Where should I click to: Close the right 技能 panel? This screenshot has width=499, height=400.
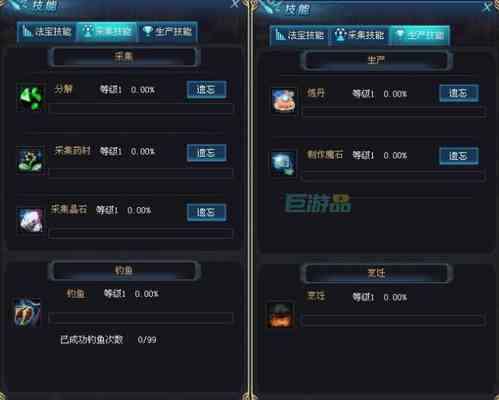tap(488, 7)
